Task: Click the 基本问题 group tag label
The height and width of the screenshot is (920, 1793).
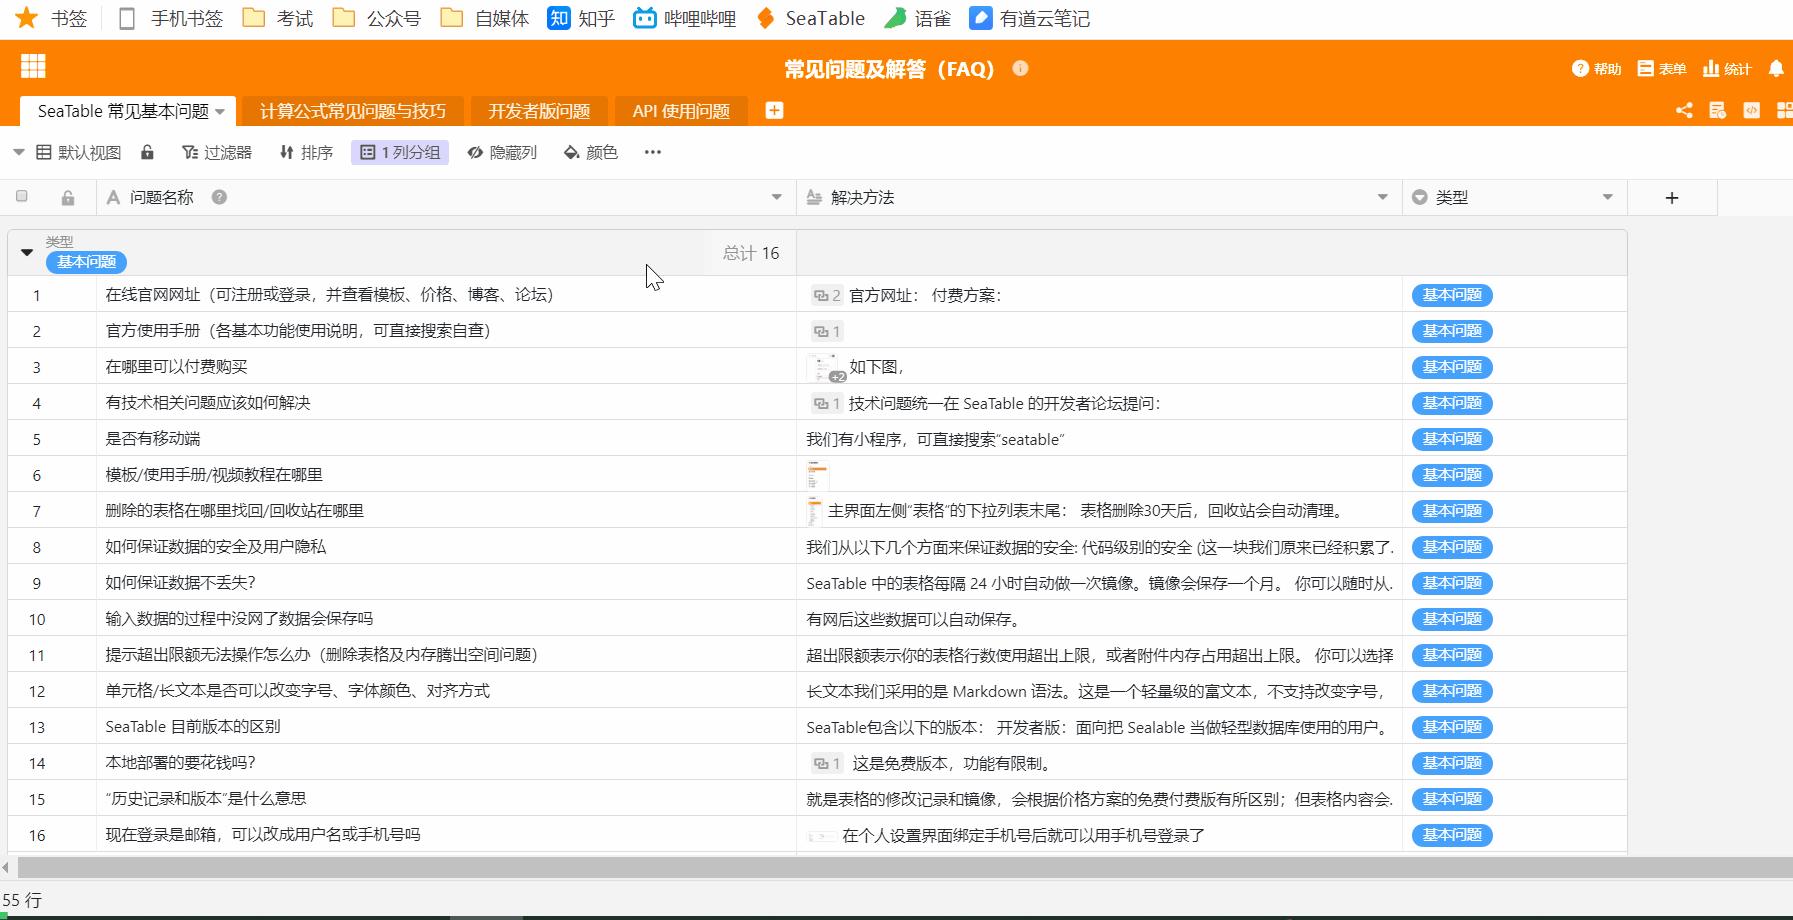Action: 86,262
